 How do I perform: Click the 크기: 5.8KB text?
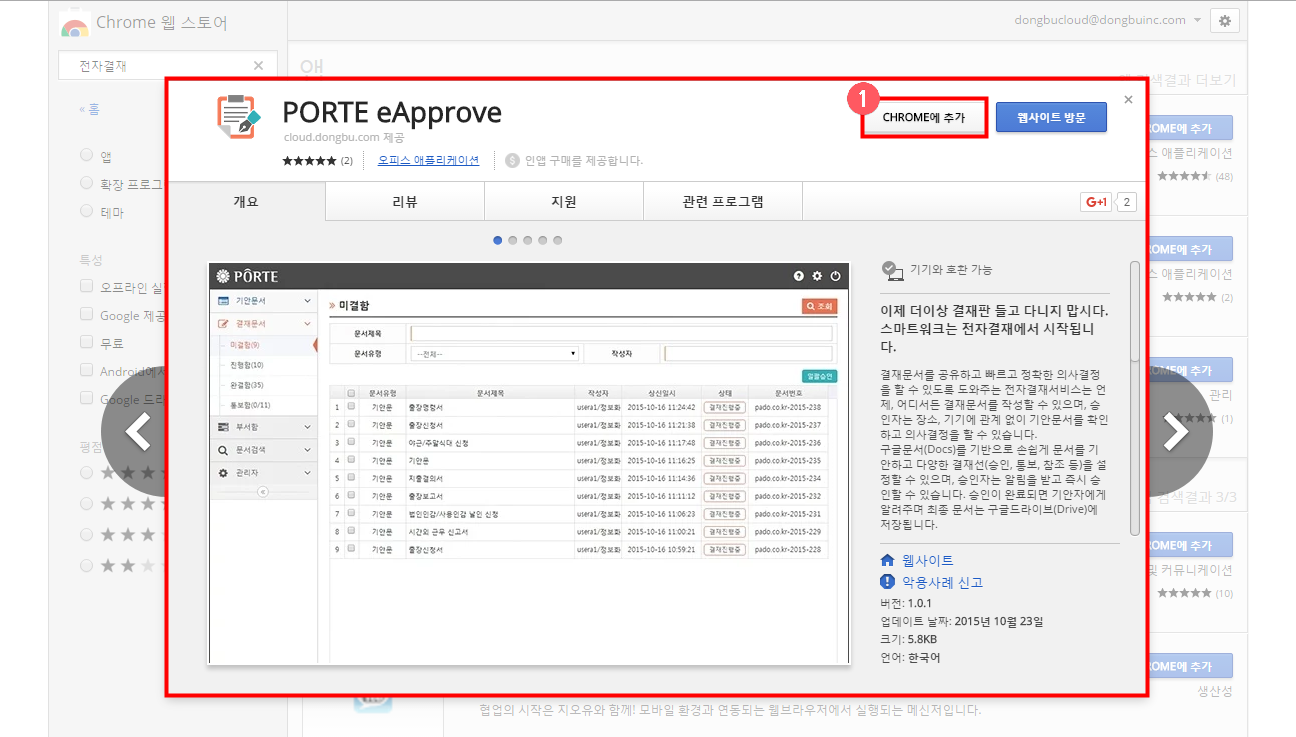click(908, 639)
